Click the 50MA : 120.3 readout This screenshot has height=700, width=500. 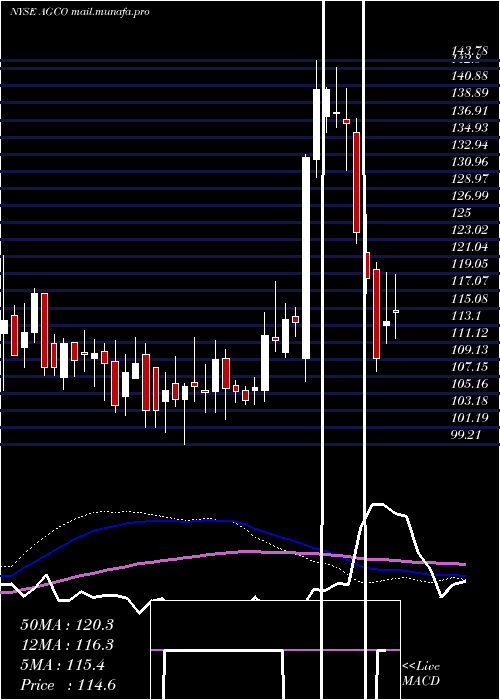(67, 625)
